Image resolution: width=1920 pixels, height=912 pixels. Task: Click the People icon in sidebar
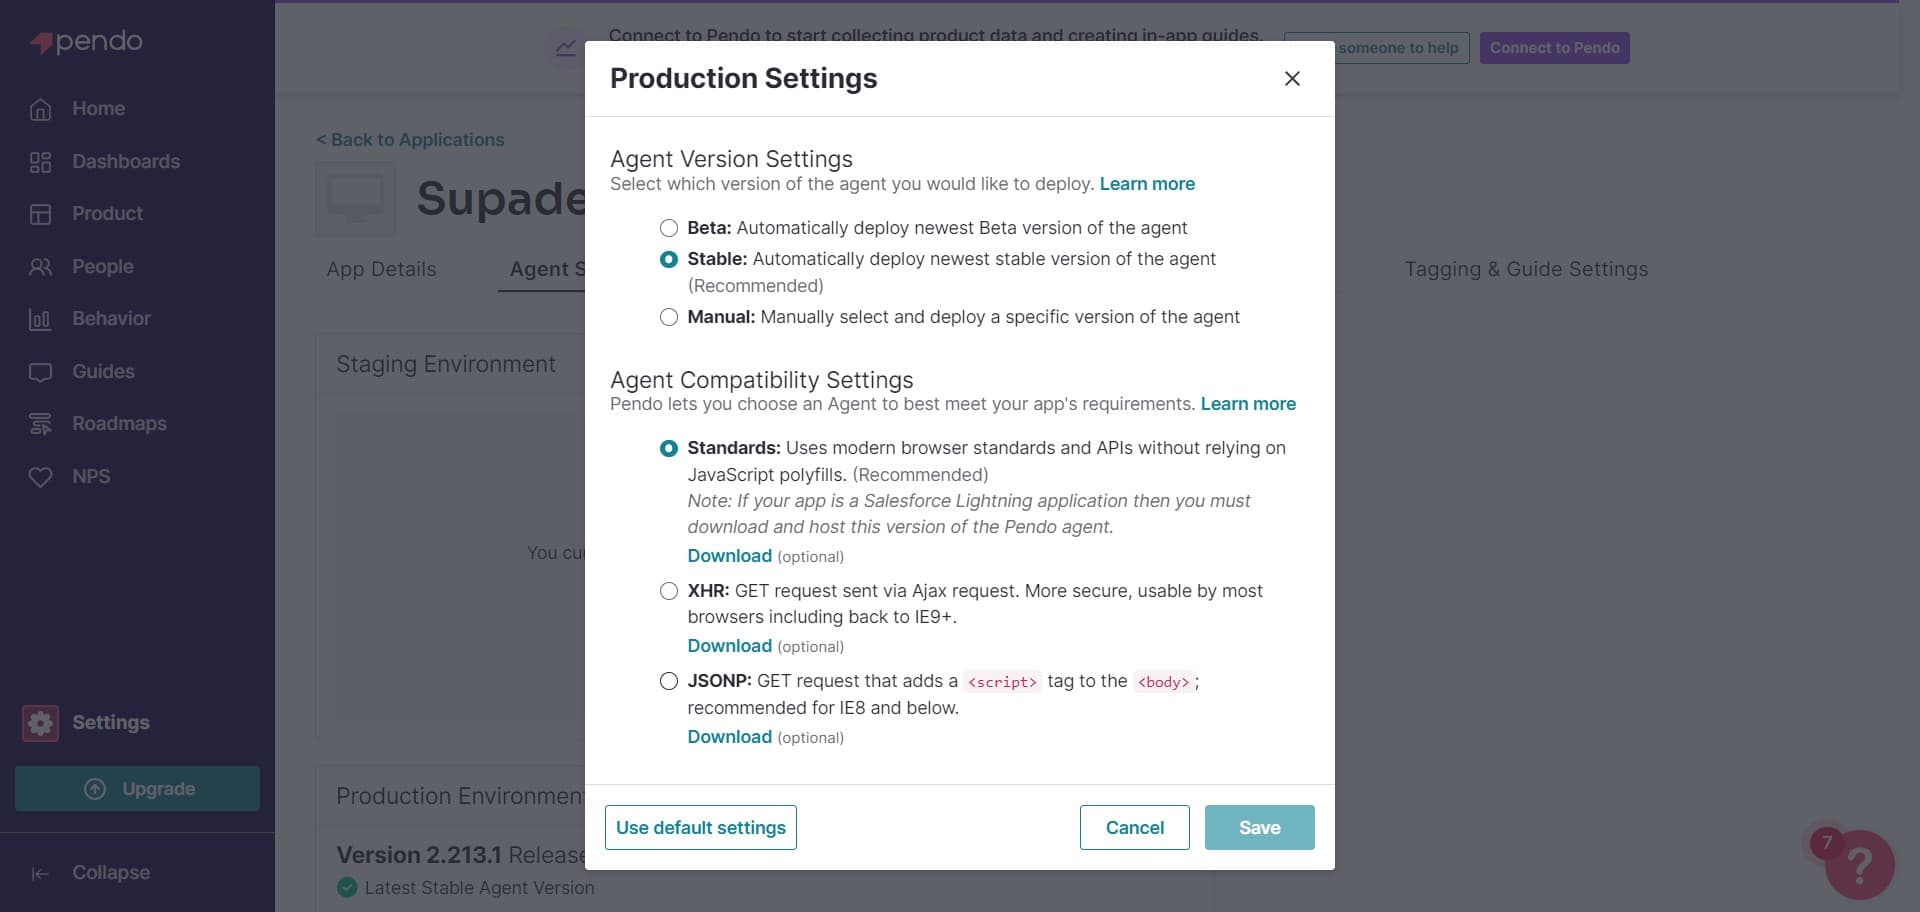[40, 267]
